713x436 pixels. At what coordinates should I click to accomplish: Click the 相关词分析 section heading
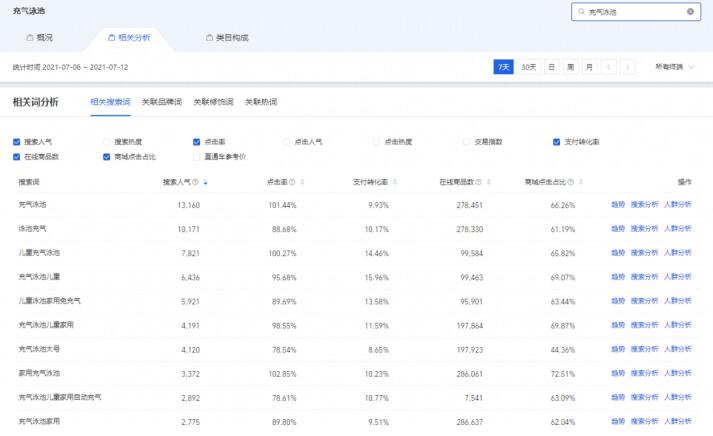[35, 102]
